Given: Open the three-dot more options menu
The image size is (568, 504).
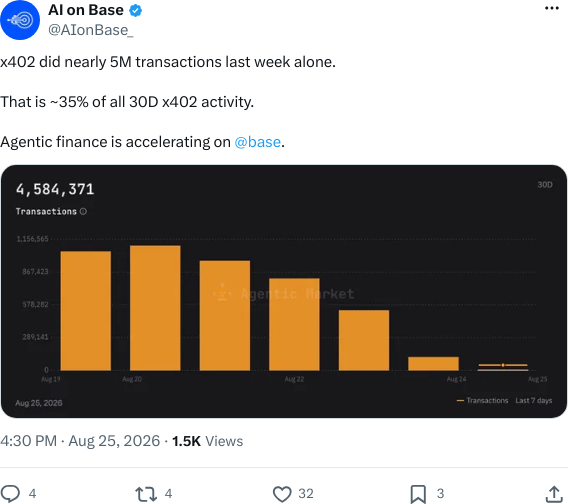Looking at the screenshot, I should pos(552,8).
